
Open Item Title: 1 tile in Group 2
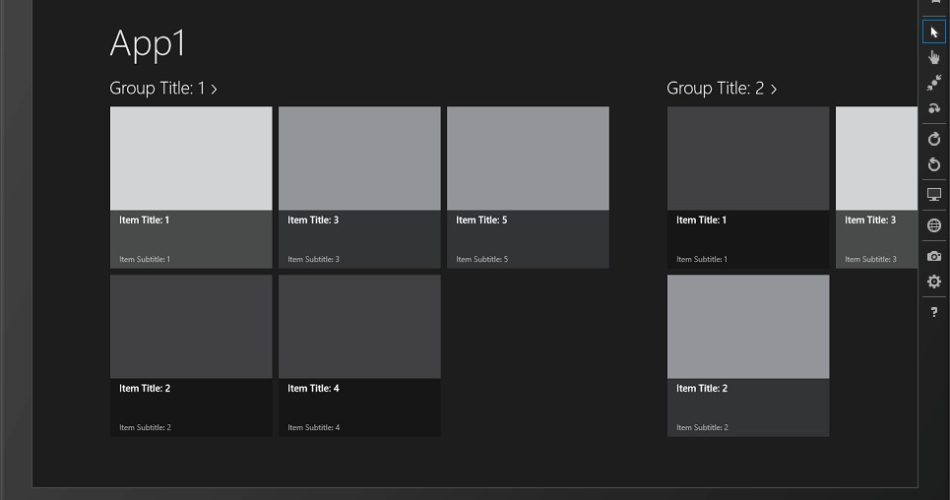[x=747, y=187]
